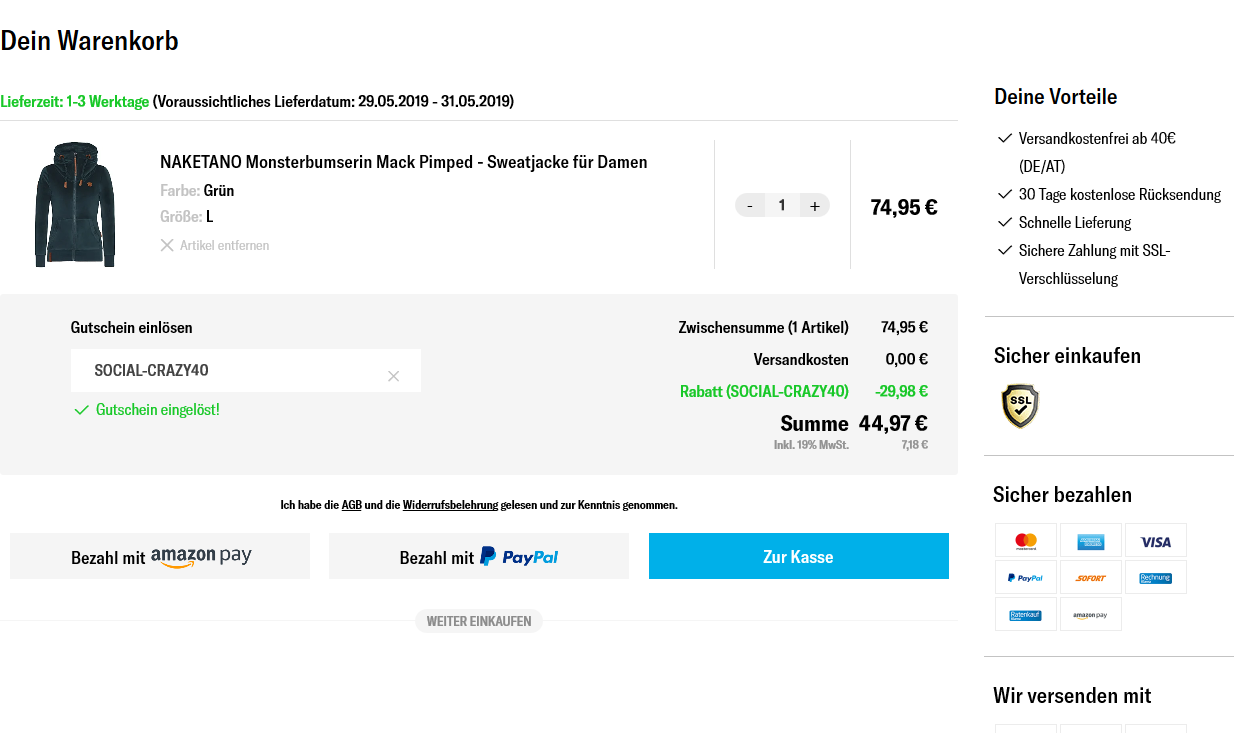The width and height of the screenshot is (1234, 733).
Task: Click 'Weiter einkaufen' to continue shopping
Action: coord(479,621)
